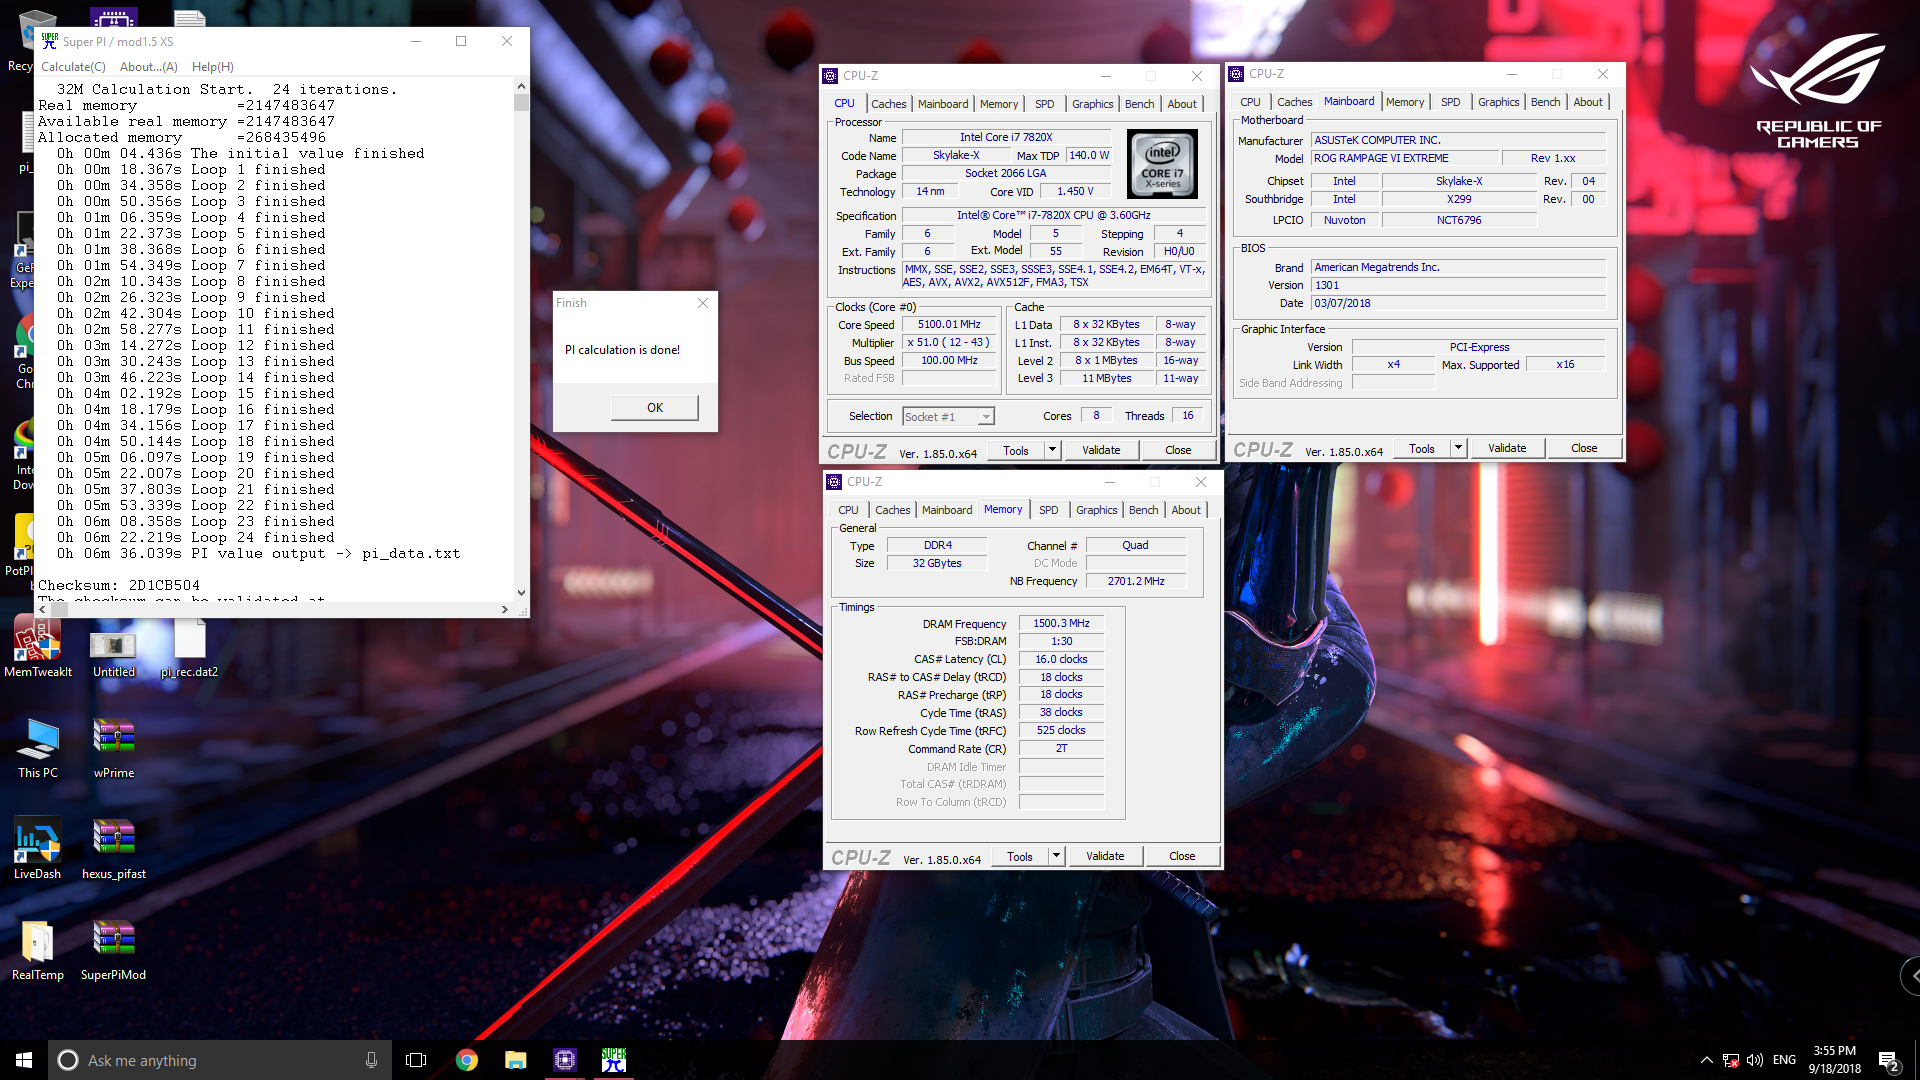Click the Windows Start button

pos(24,1060)
